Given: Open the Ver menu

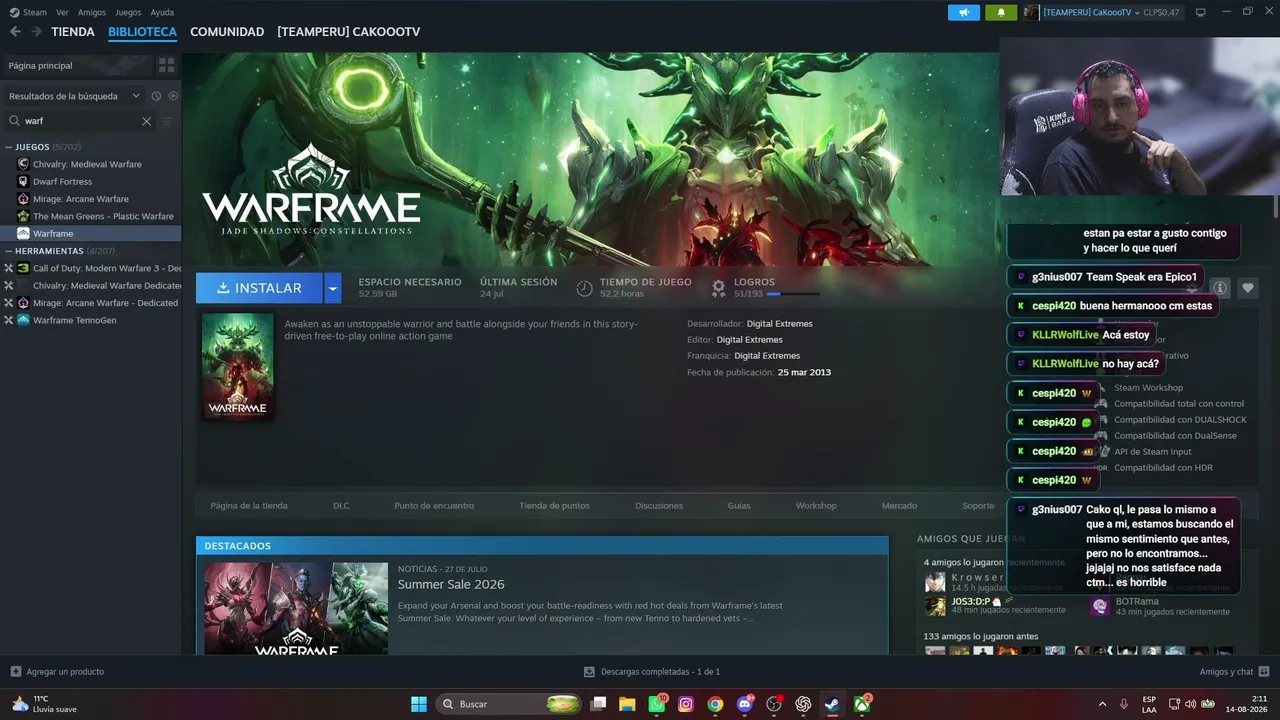Looking at the screenshot, I should coord(62,12).
